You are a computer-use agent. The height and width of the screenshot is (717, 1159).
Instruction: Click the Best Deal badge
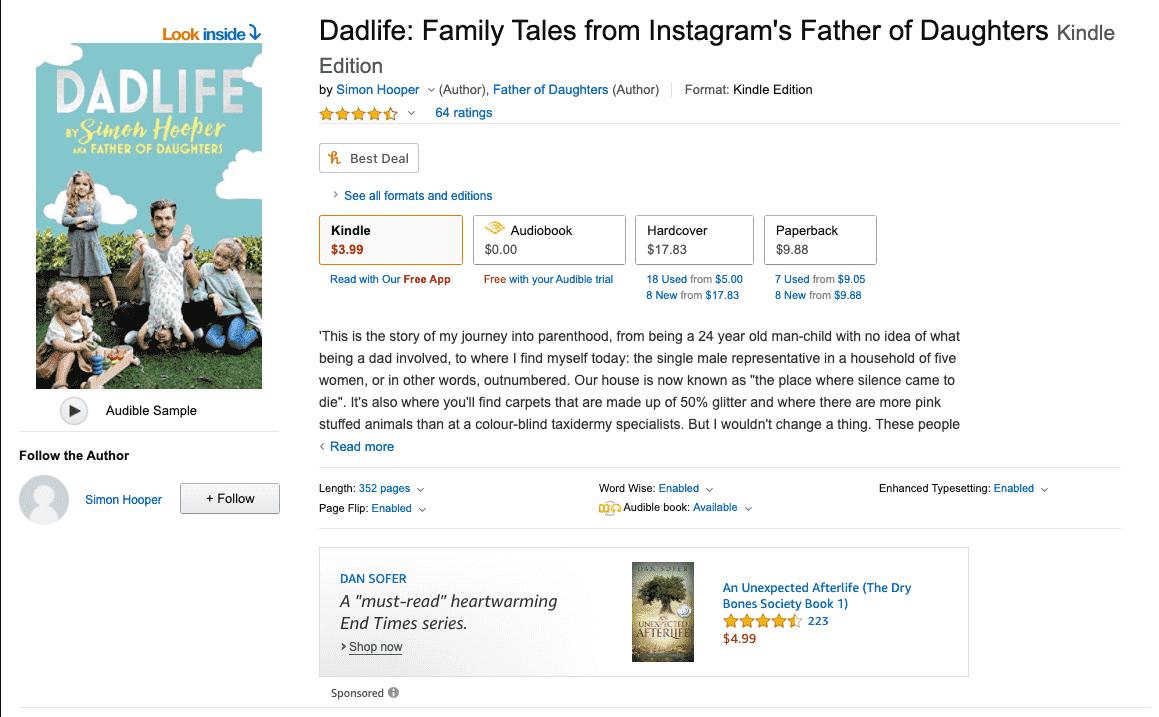coord(369,158)
